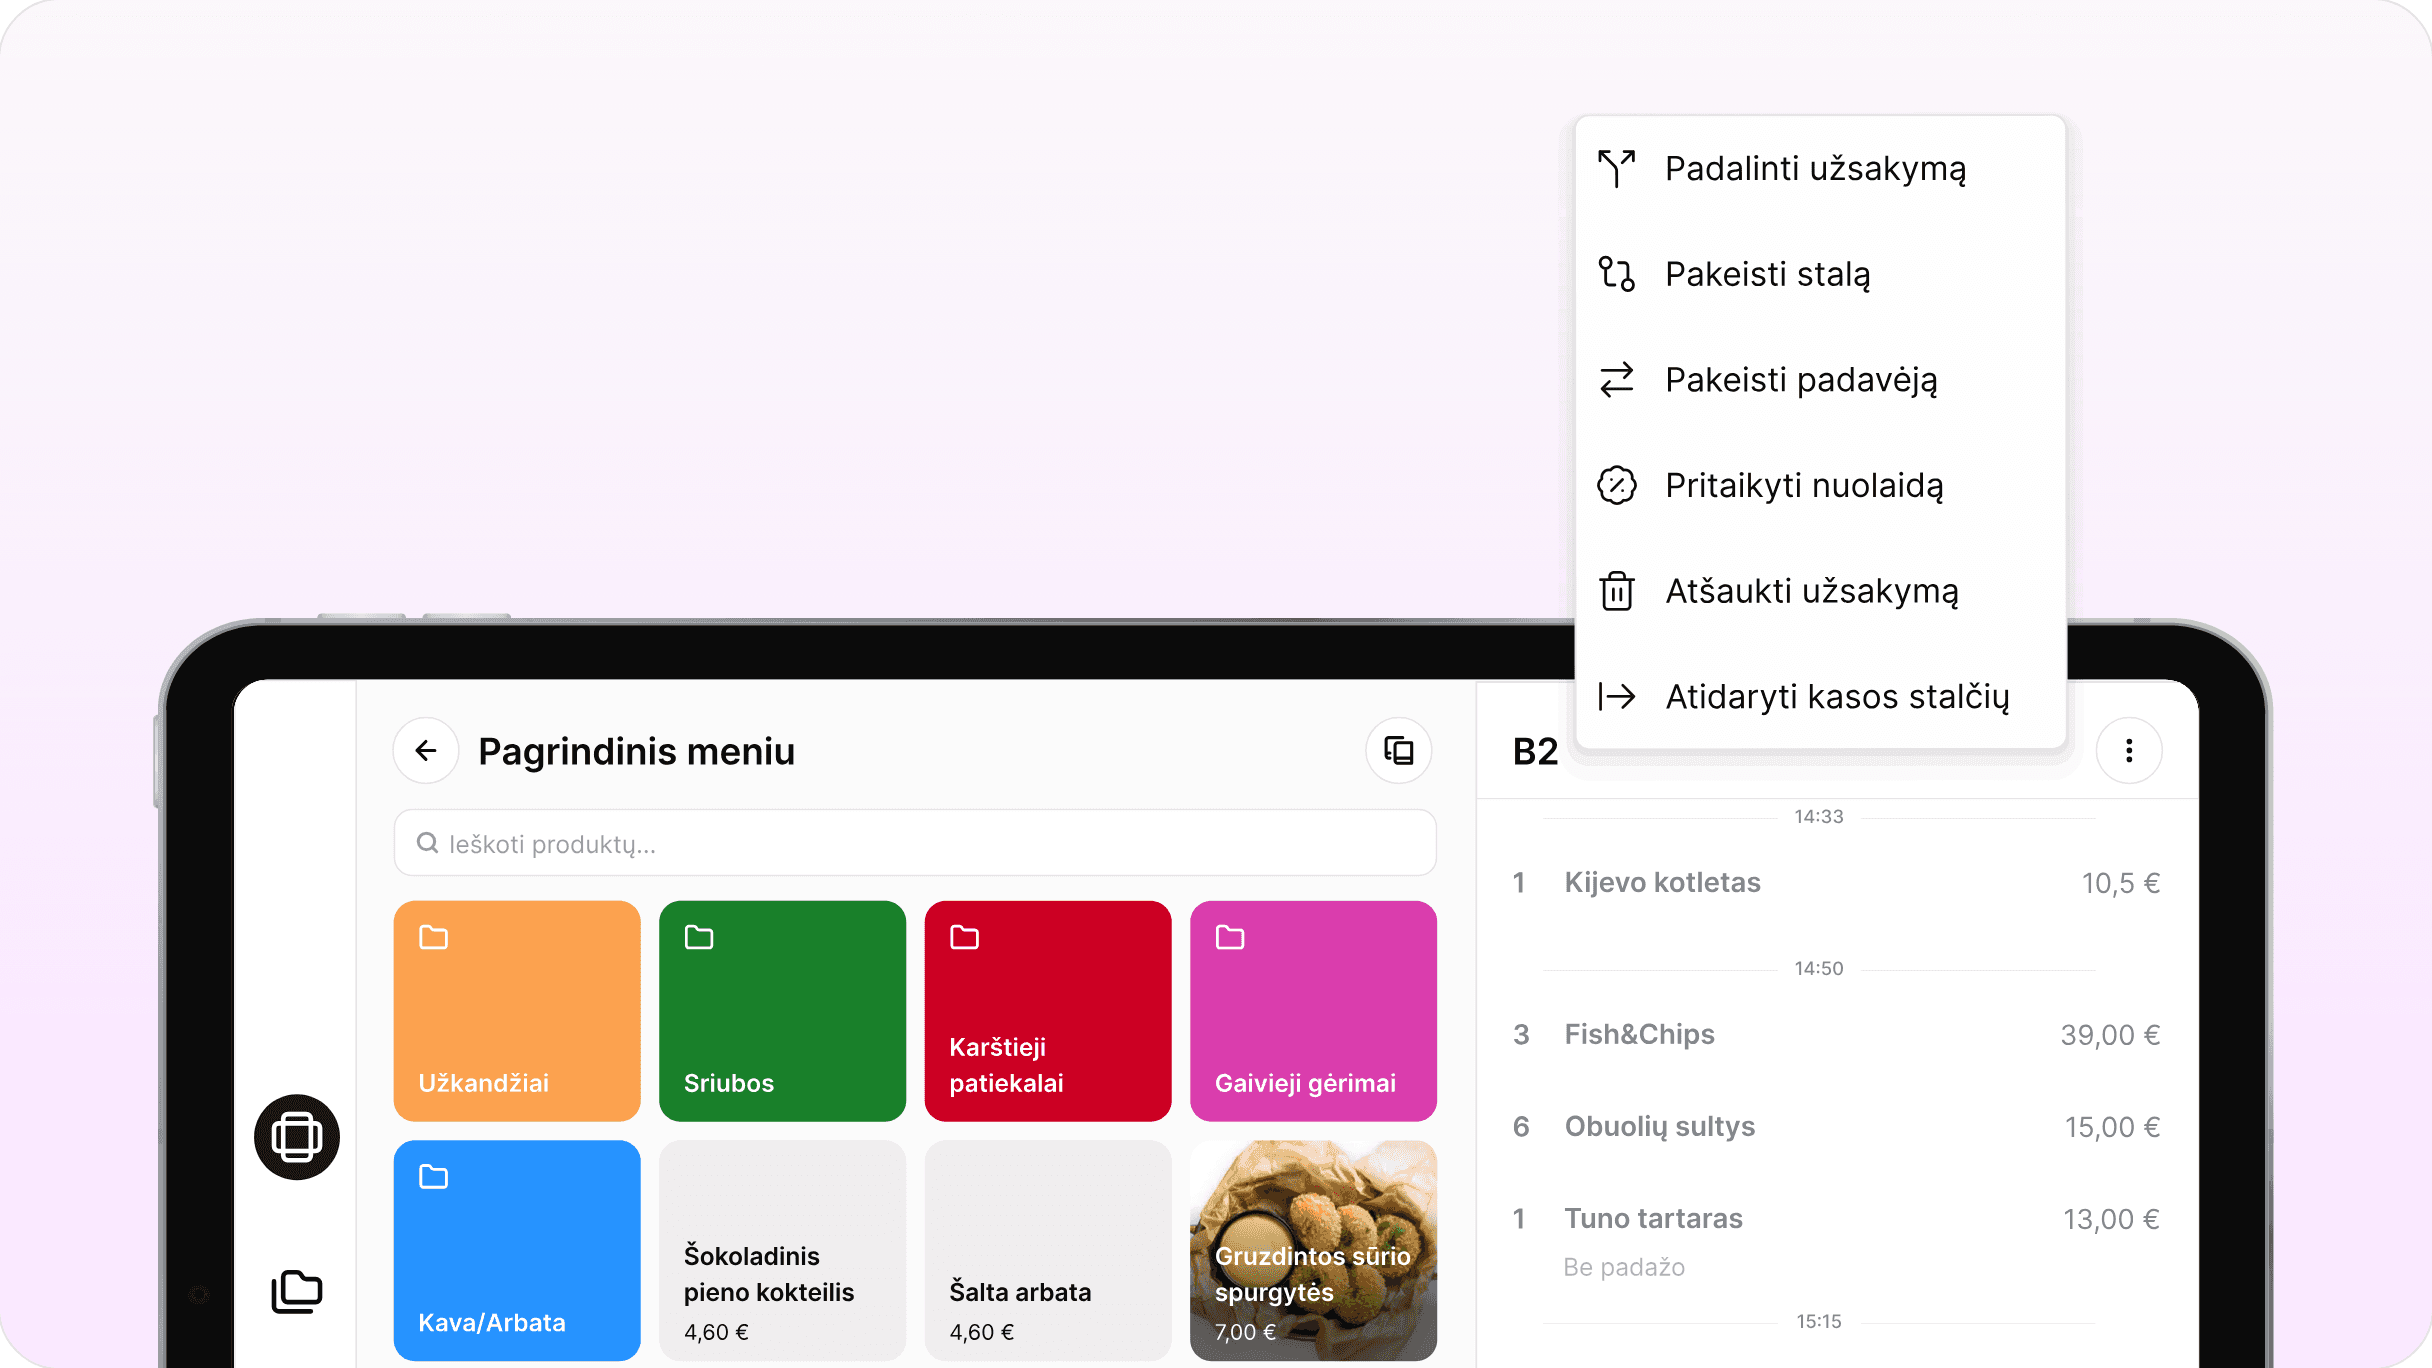Open the three-dot options menu for table B2
Viewport: 2432px width, 1368px height.
(x=2129, y=751)
